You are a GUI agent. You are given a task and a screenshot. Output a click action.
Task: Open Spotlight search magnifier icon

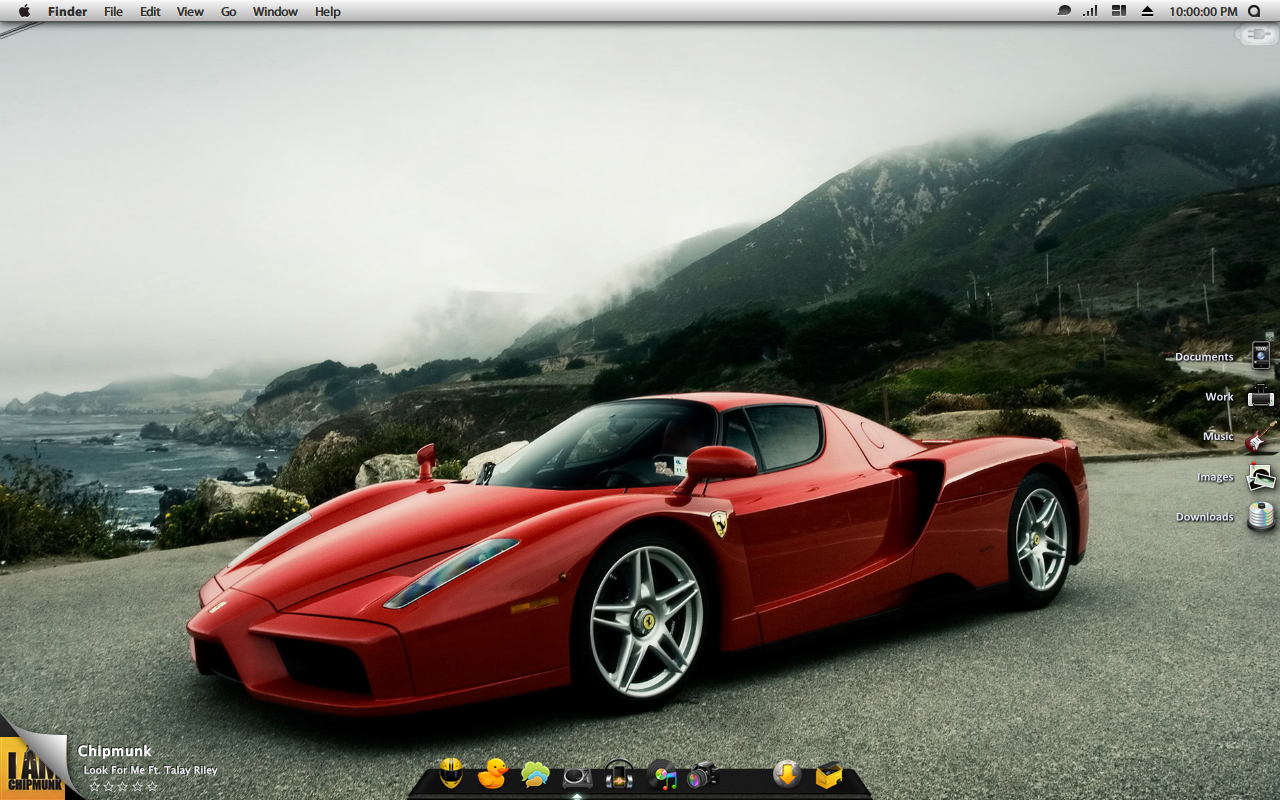pyautogui.click(x=1255, y=12)
